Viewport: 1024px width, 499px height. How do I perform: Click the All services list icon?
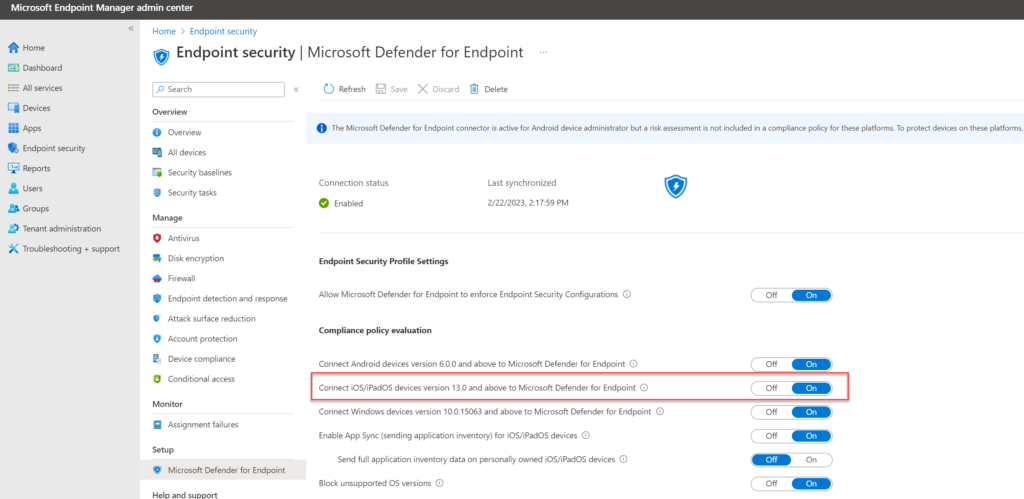(13, 88)
